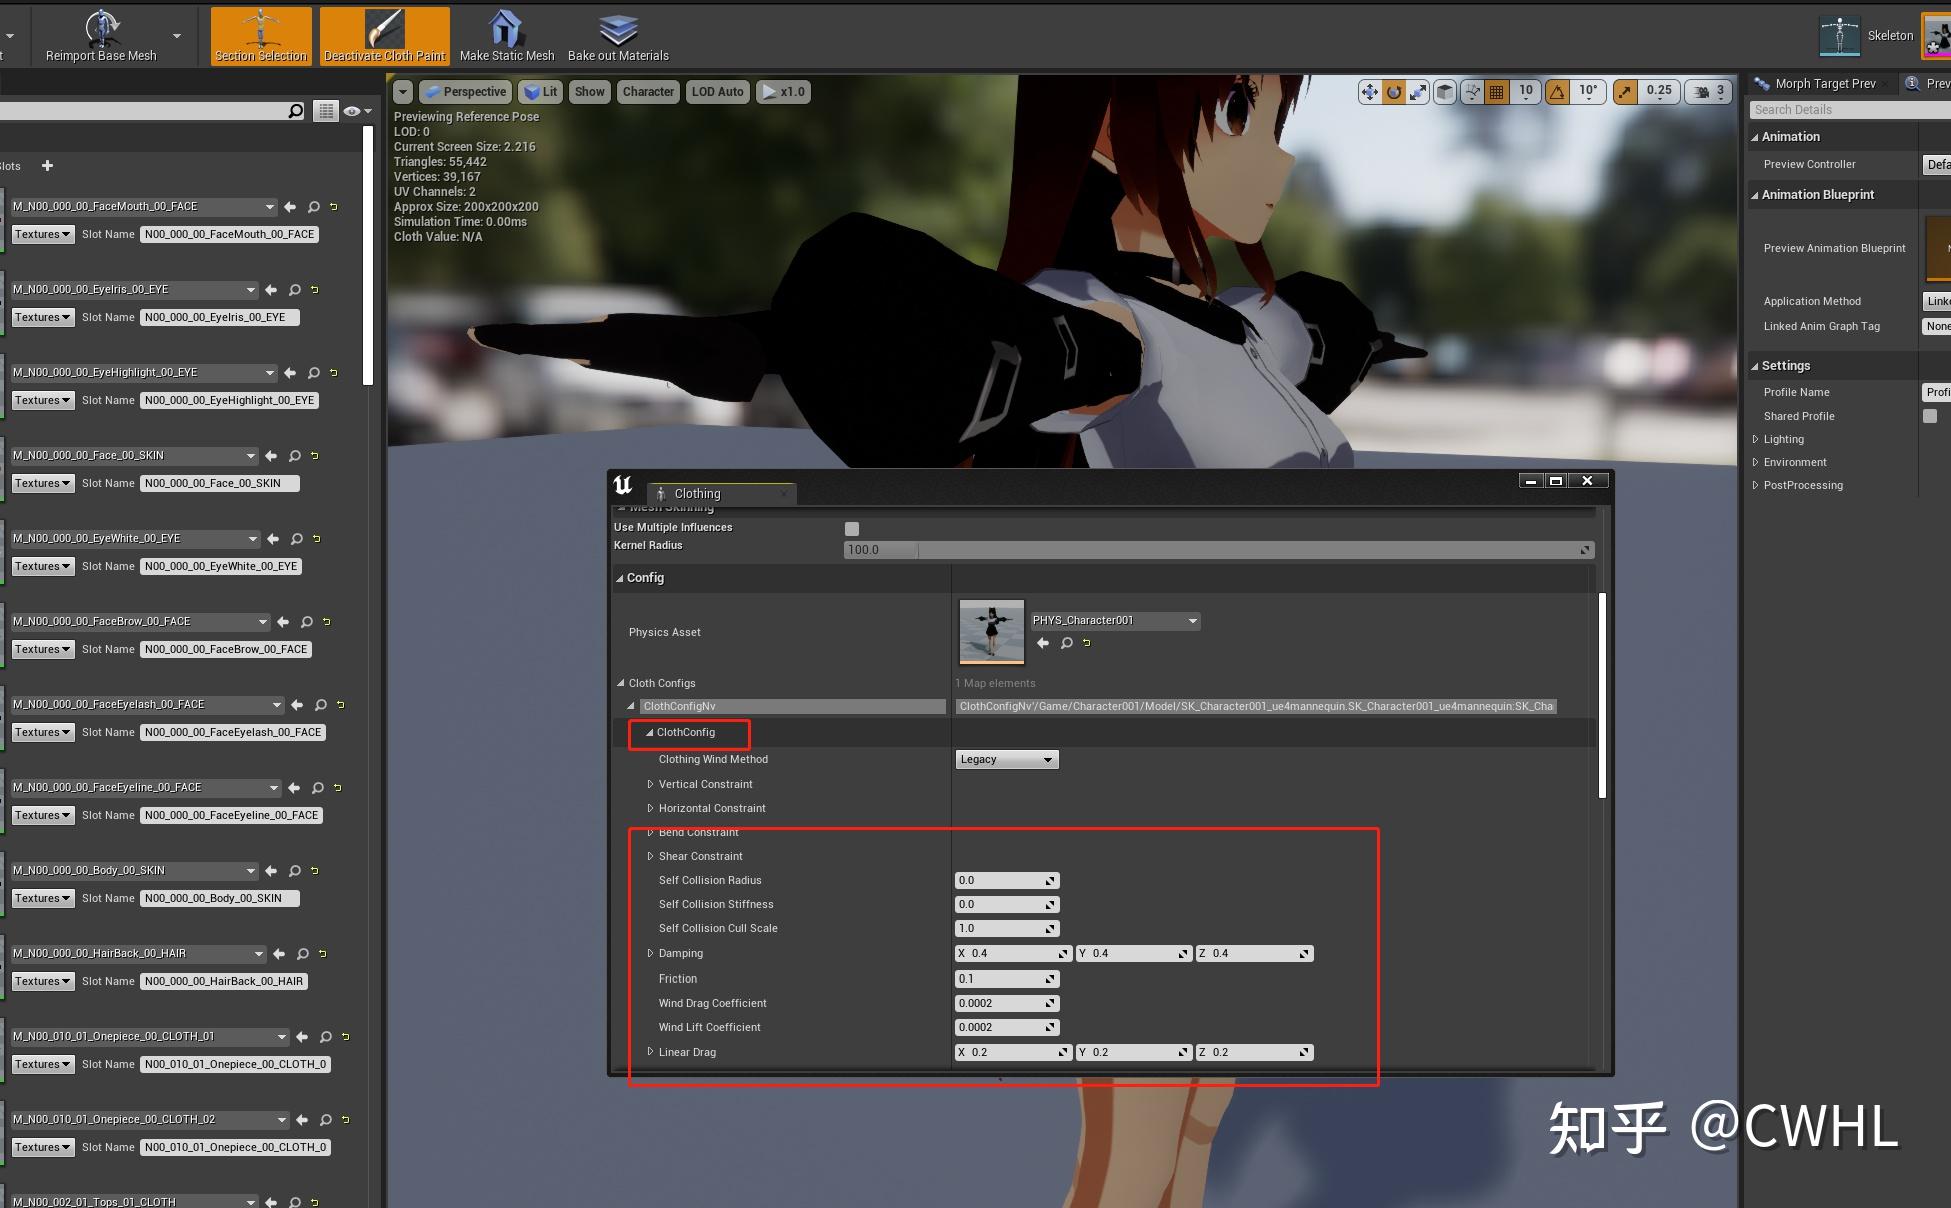The width and height of the screenshot is (1951, 1208).
Task: Click the Character button in the viewport
Action: [648, 91]
